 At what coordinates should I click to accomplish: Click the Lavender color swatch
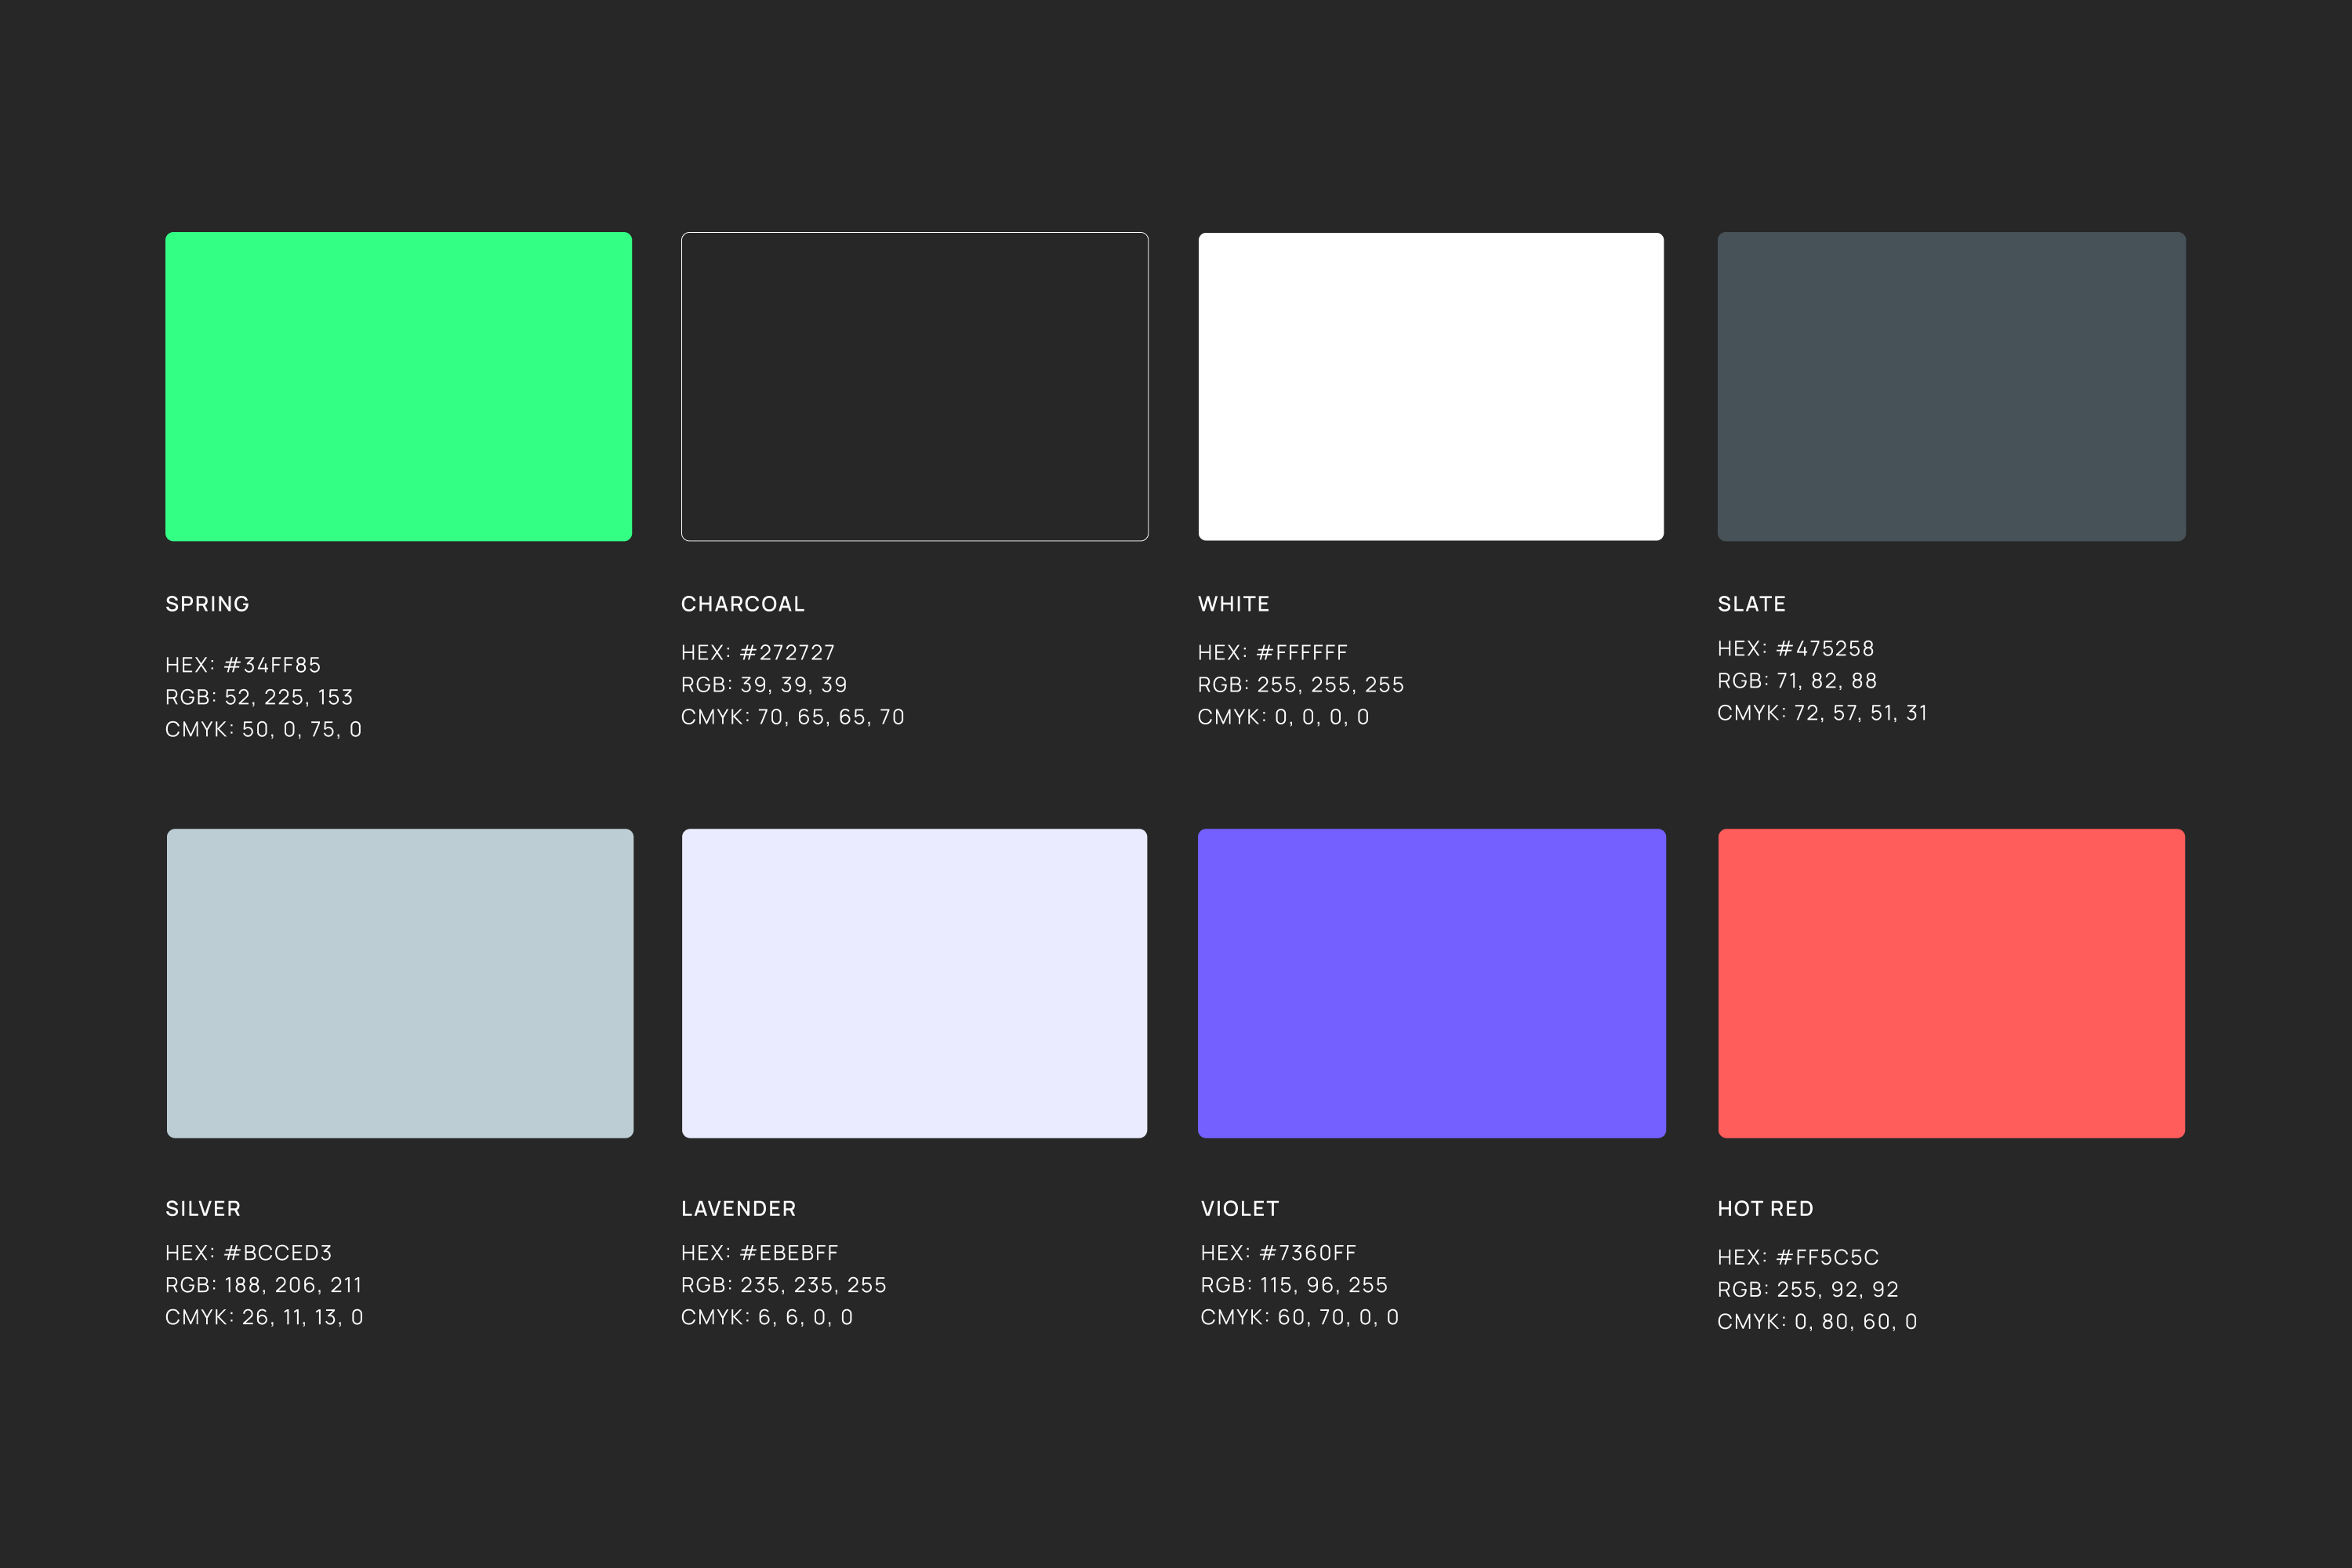click(914, 983)
